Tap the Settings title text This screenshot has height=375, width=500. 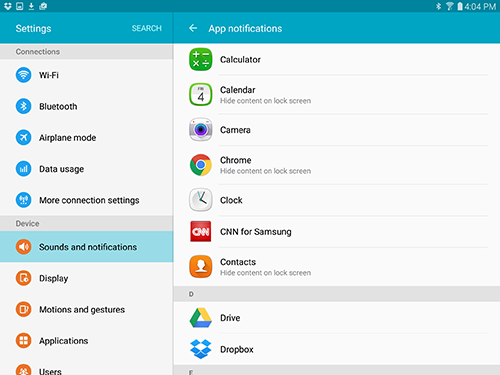(x=33, y=29)
